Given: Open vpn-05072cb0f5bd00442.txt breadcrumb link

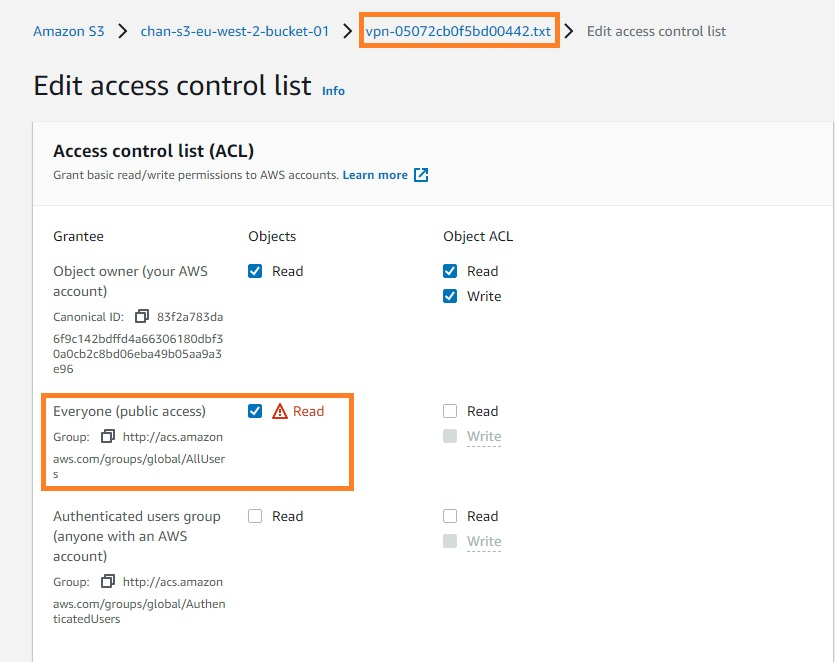Looking at the screenshot, I should [459, 31].
